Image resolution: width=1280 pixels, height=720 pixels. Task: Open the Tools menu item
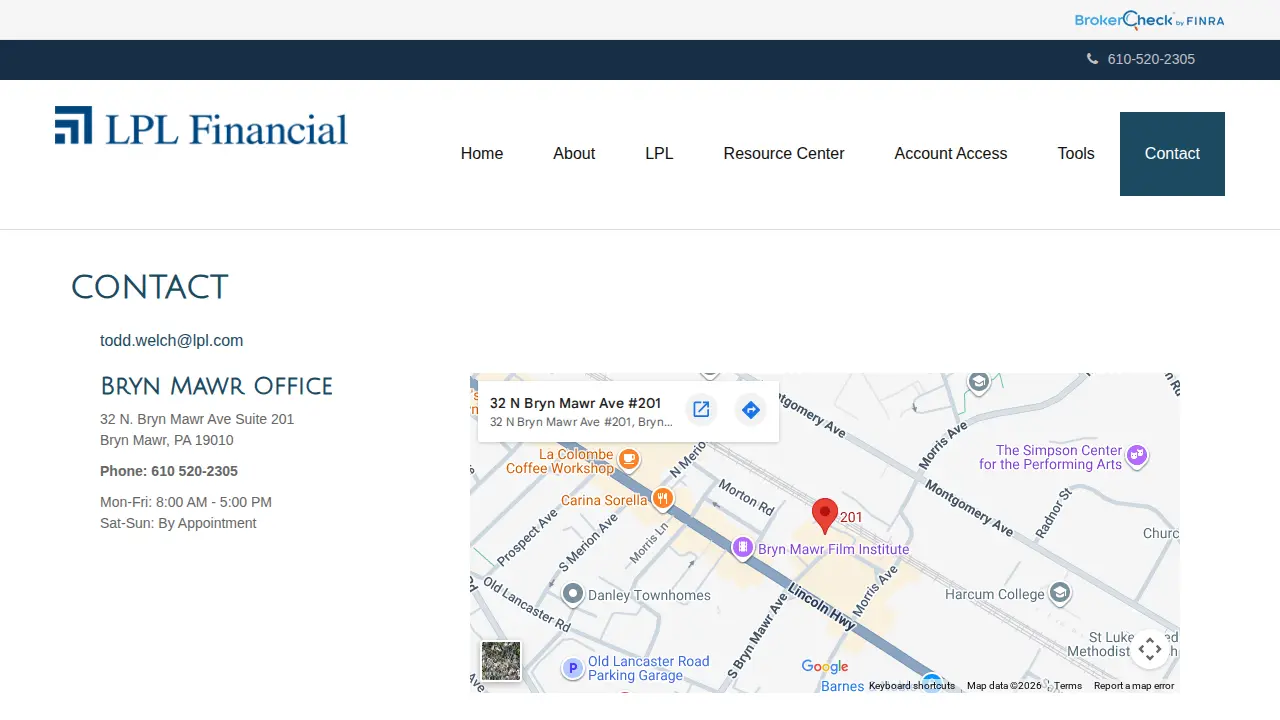1076,153
